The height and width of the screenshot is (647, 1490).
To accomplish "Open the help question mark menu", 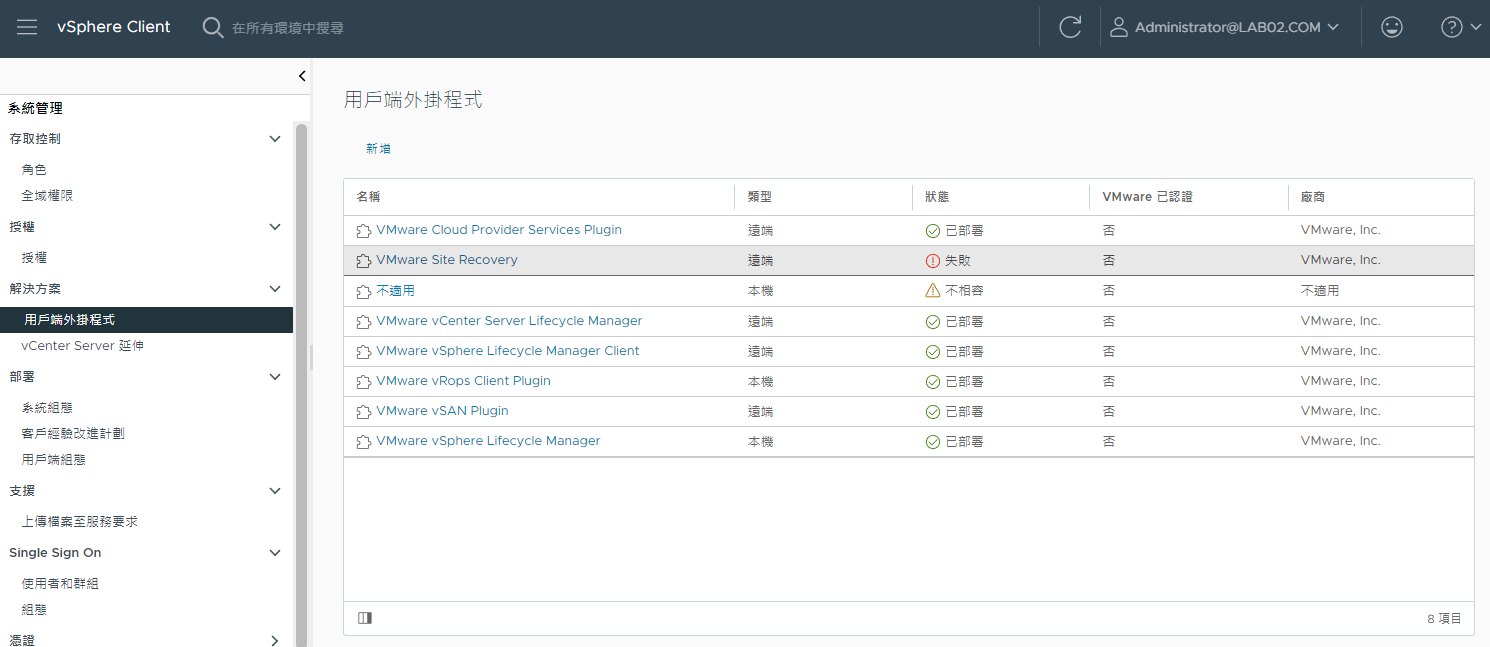I will [1451, 27].
